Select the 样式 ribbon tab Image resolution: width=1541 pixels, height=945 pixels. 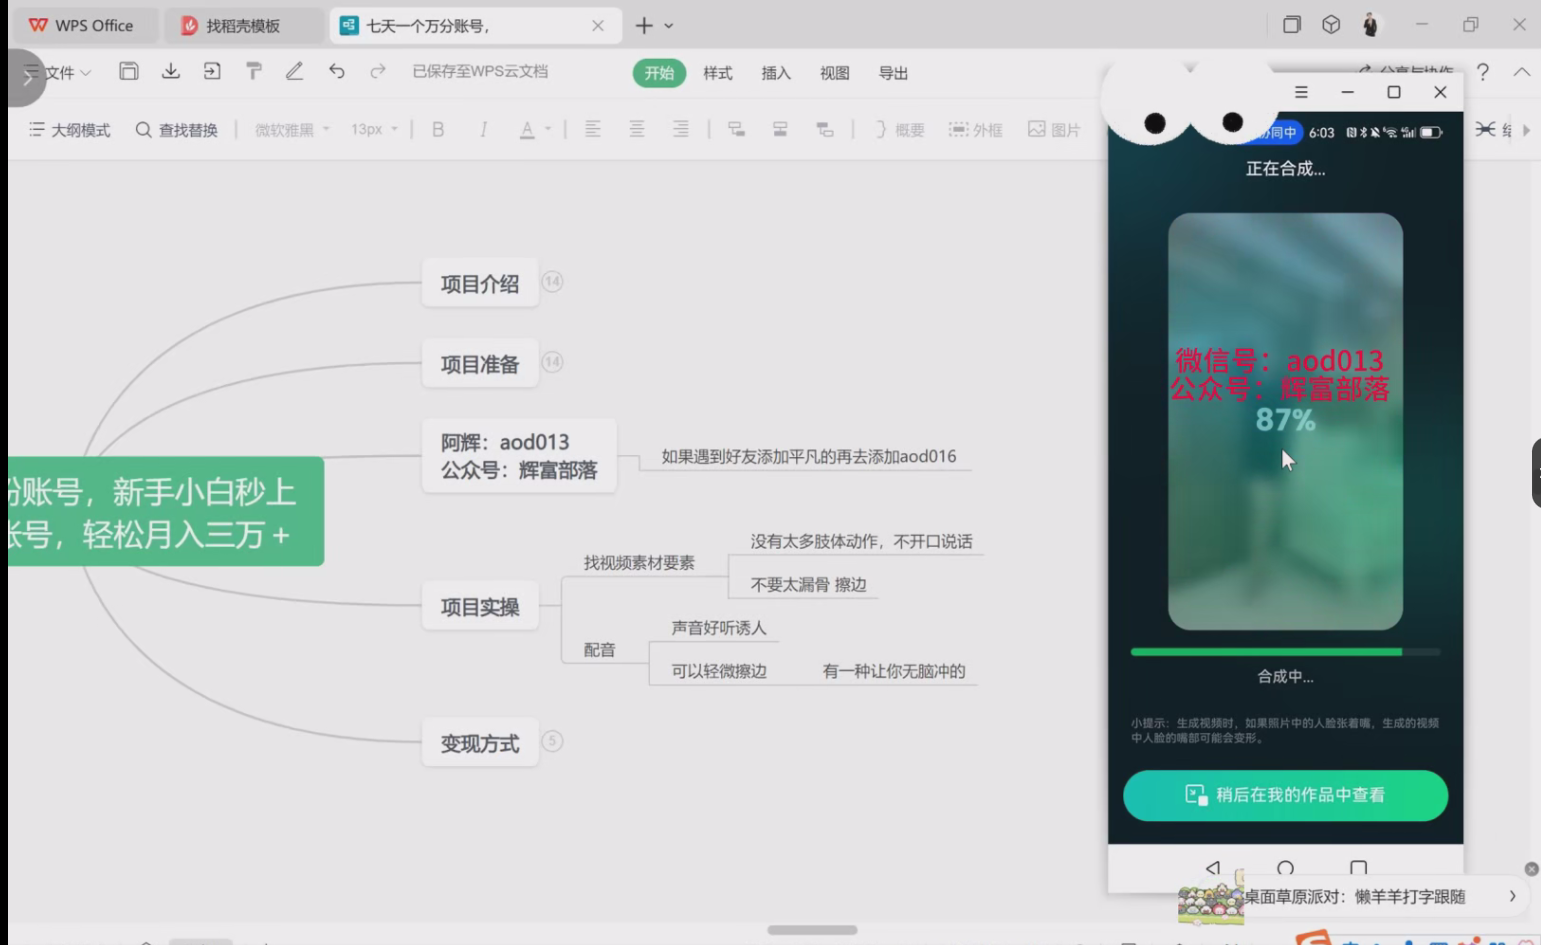[x=718, y=73]
